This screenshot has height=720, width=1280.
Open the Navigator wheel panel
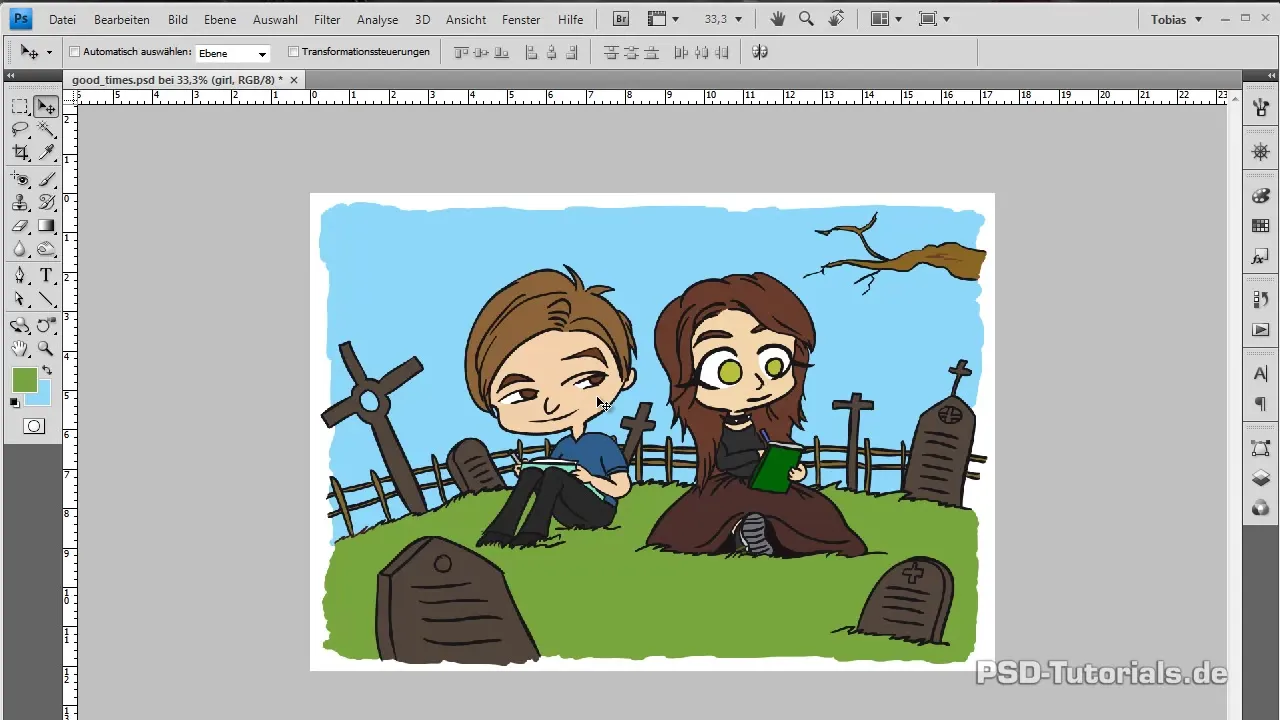pyautogui.click(x=1260, y=151)
